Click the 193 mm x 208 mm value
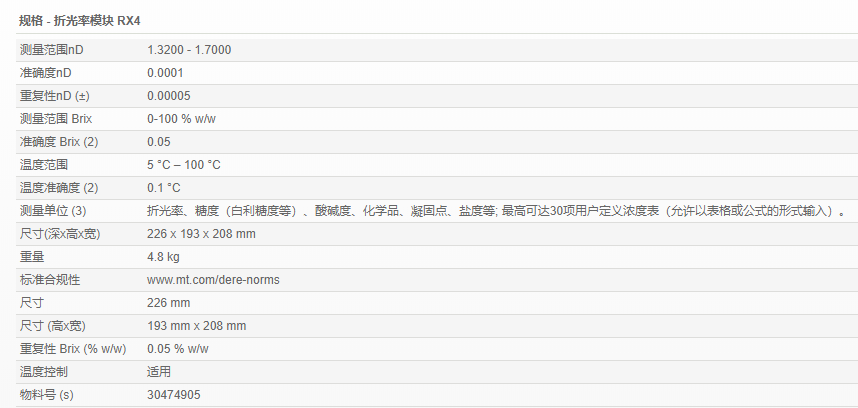 click(x=196, y=326)
